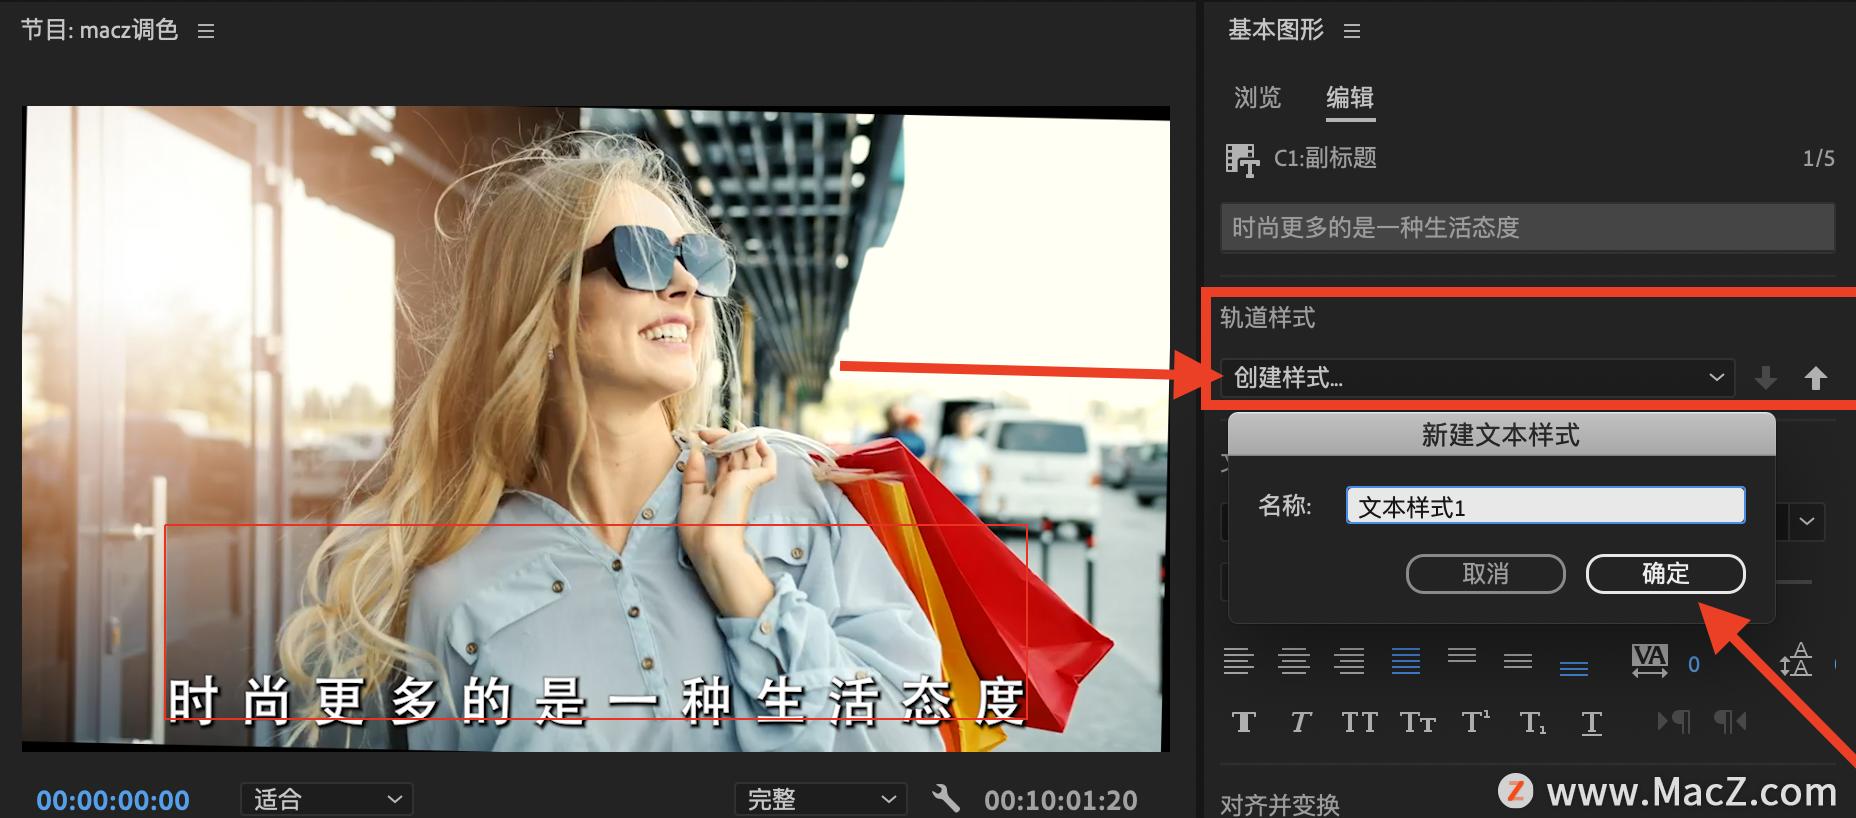Image resolution: width=1856 pixels, height=818 pixels.
Task: Open the 完整 playback resolution dropdown
Action: 821,799
